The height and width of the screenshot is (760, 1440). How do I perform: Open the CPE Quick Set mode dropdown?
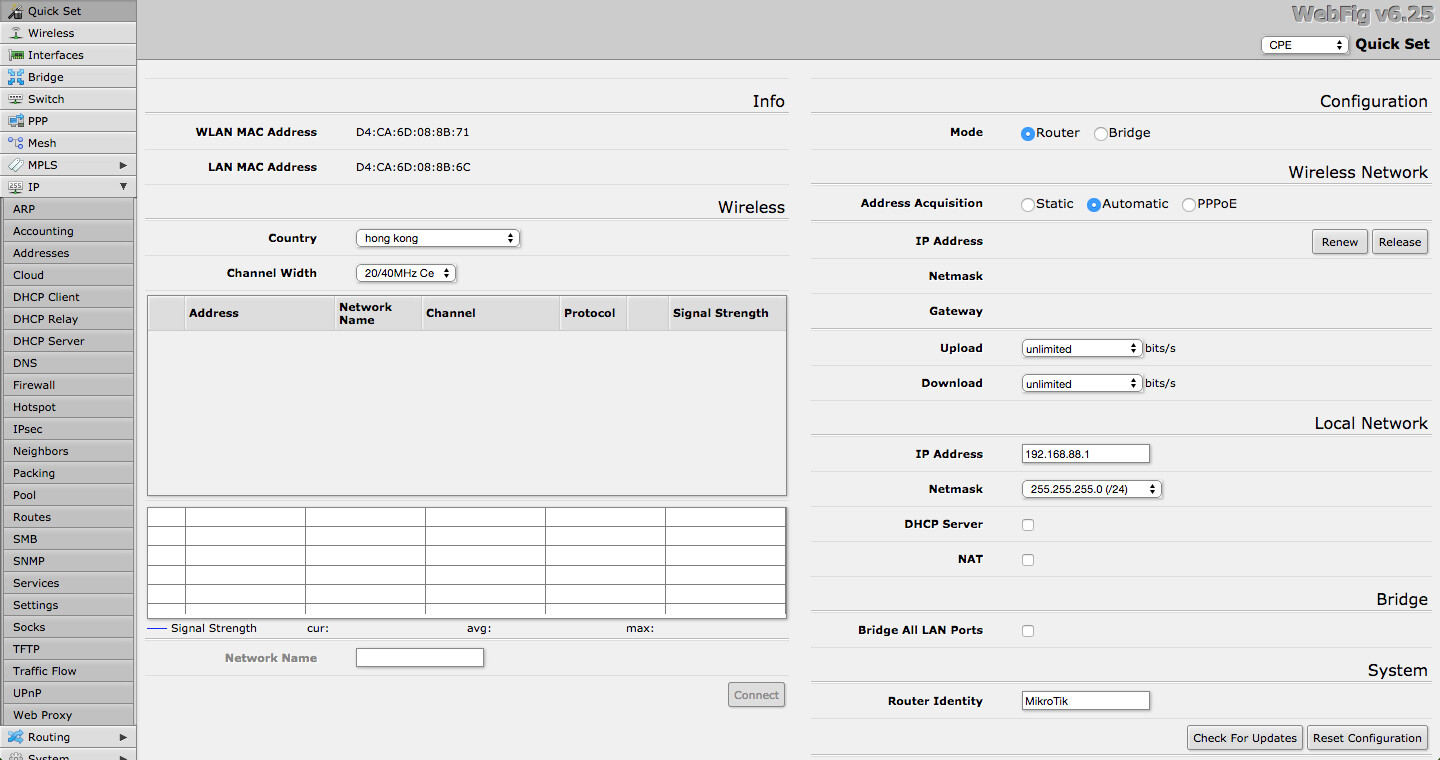(1305, 45)
